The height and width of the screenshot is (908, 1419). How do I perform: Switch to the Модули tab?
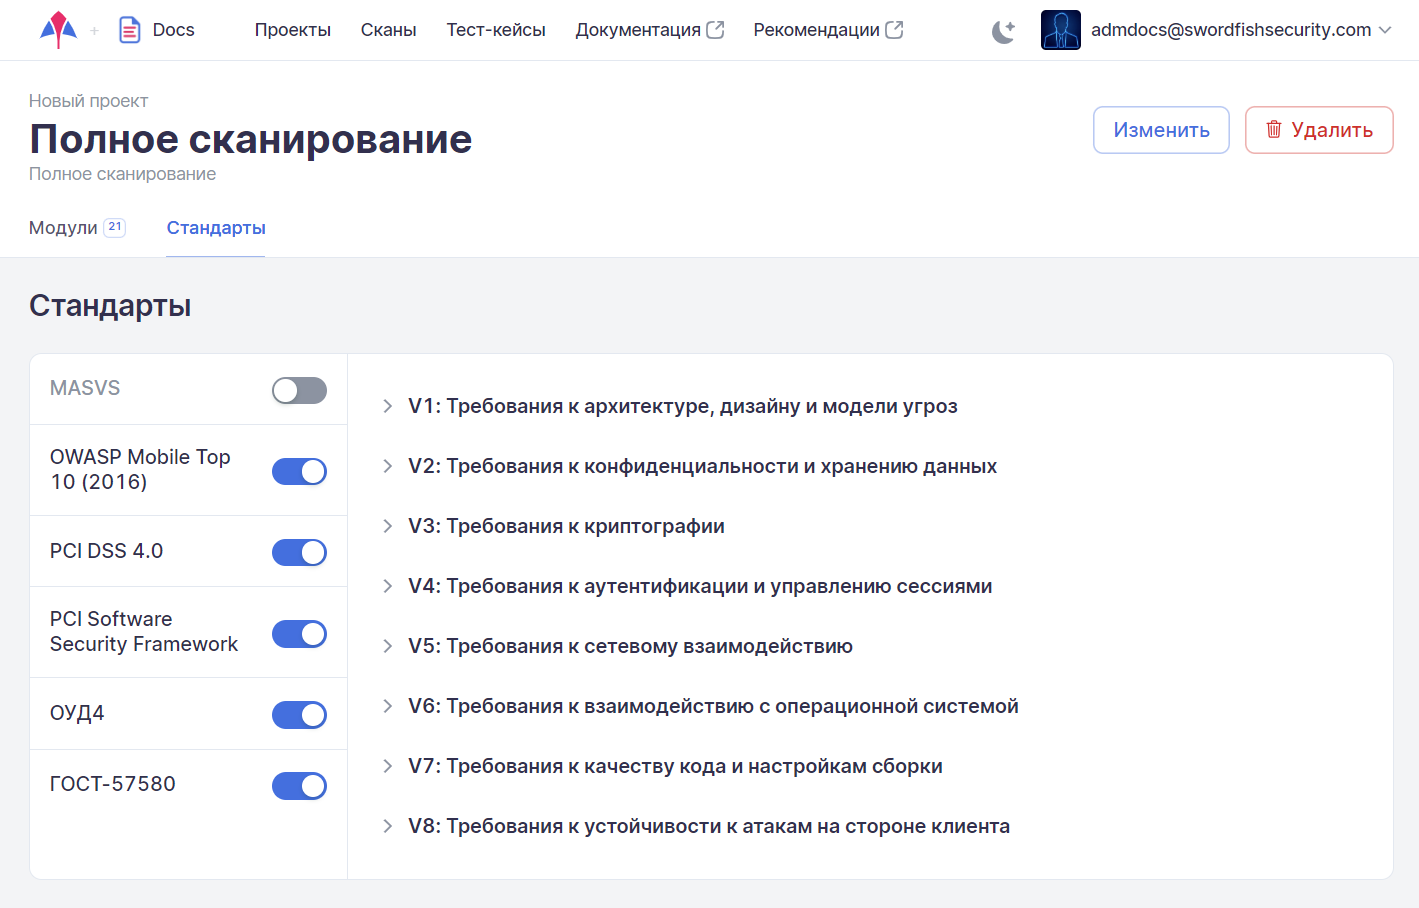(x=63, y=228)
